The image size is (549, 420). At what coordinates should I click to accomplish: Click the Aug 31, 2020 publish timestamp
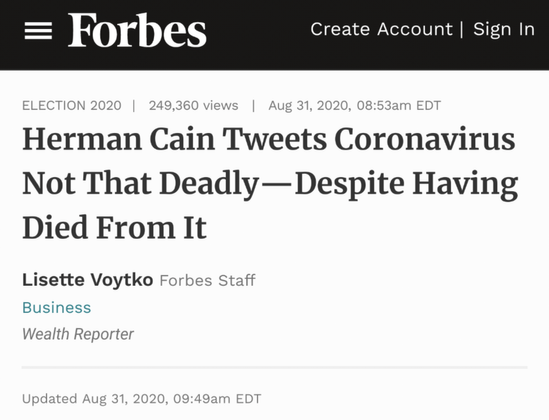coord(354,105)
